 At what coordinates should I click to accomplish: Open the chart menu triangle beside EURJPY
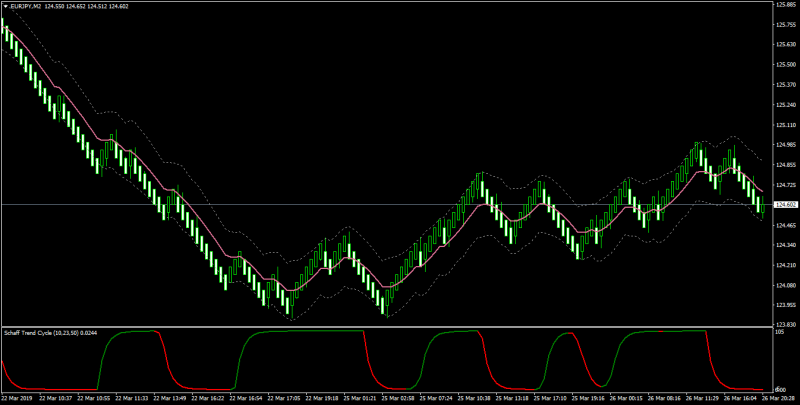pyautogui.click(x=5, y=7)
